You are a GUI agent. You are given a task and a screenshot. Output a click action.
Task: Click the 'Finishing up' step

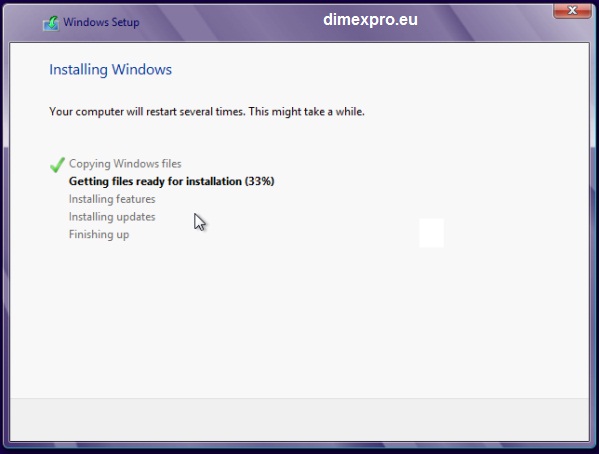tap(99, 234)
